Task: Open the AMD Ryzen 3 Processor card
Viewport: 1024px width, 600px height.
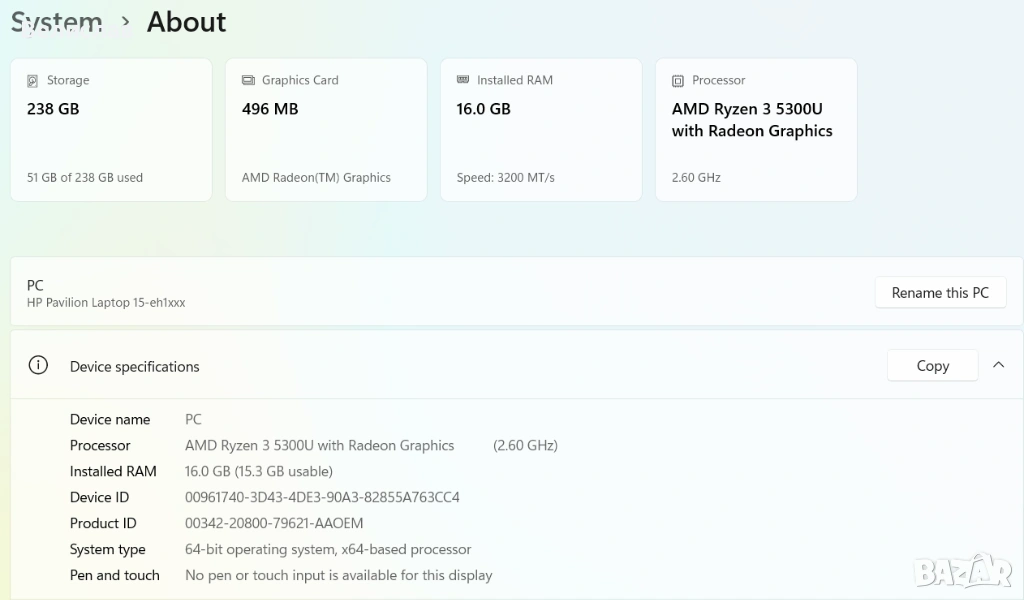Action: point(756,130)
